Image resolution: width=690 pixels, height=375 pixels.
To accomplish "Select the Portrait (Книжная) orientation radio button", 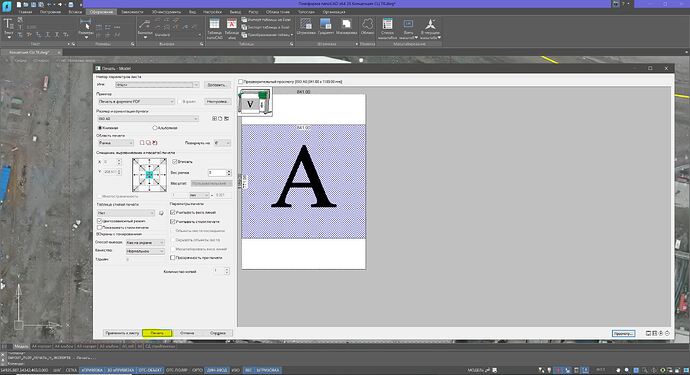I will coord(100,128).
